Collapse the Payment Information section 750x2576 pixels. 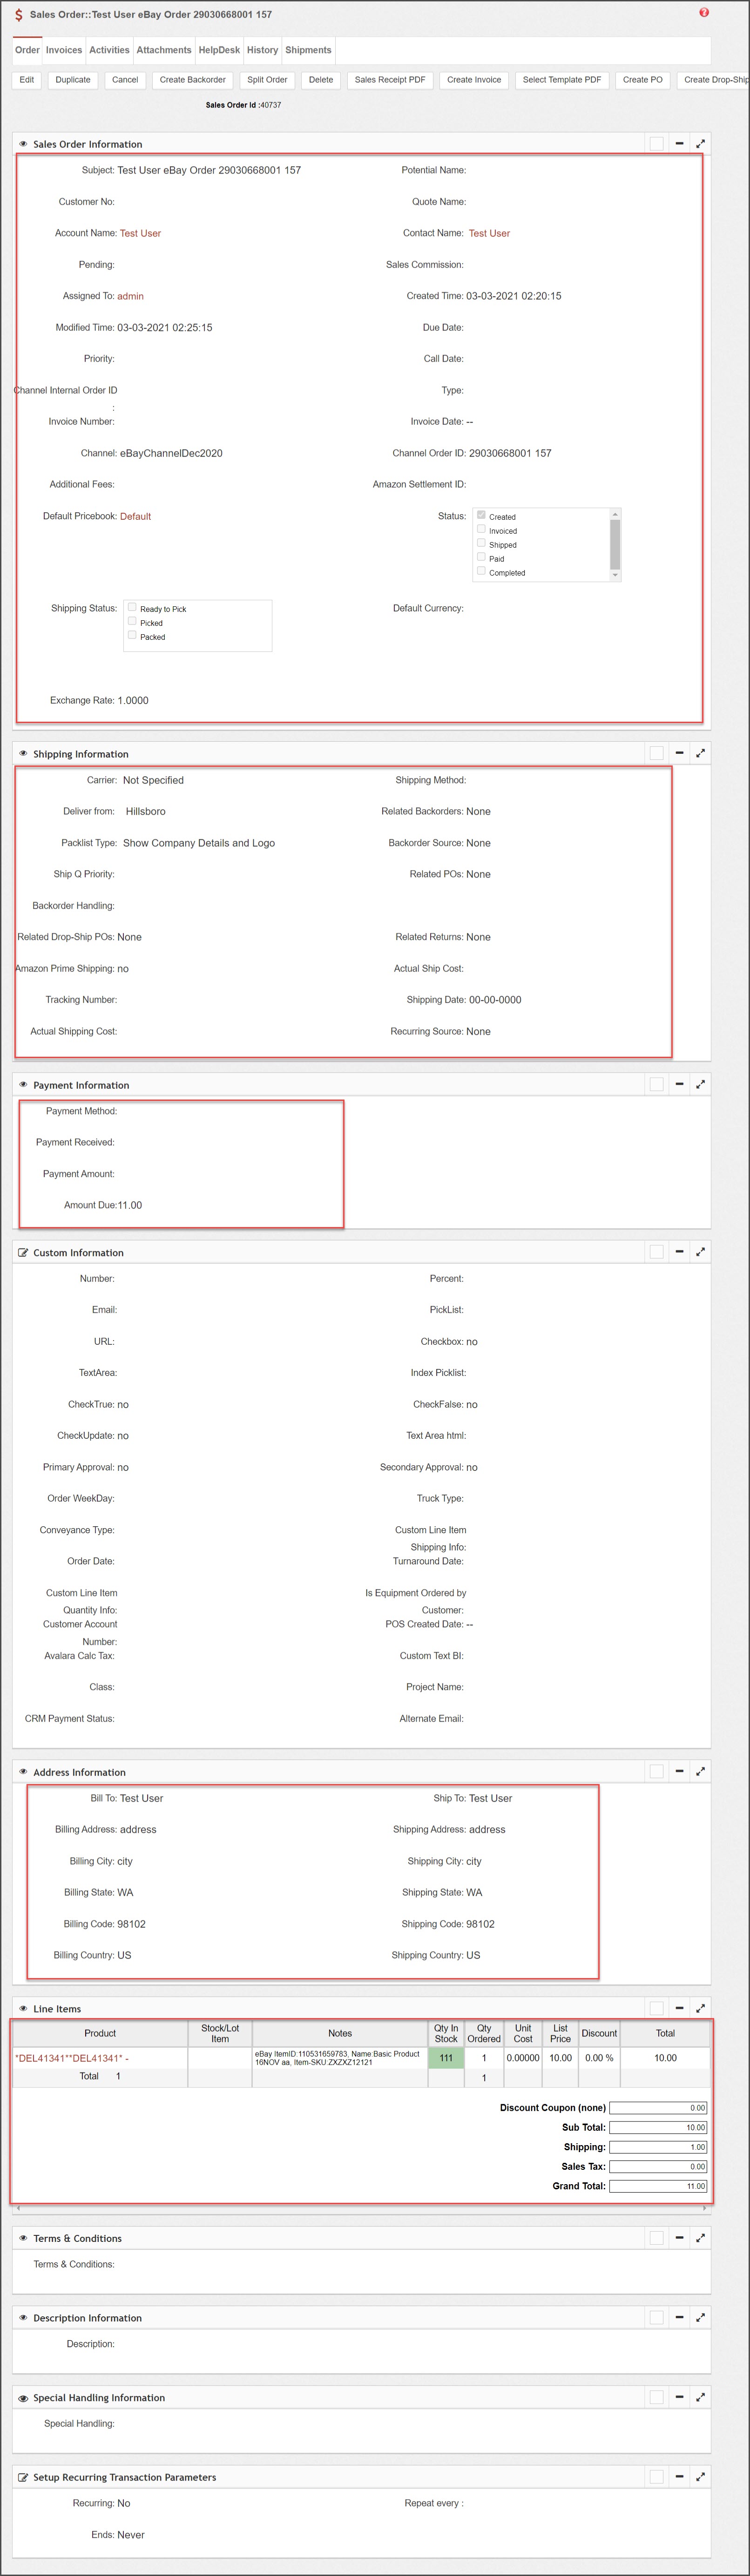(679, 1084)
